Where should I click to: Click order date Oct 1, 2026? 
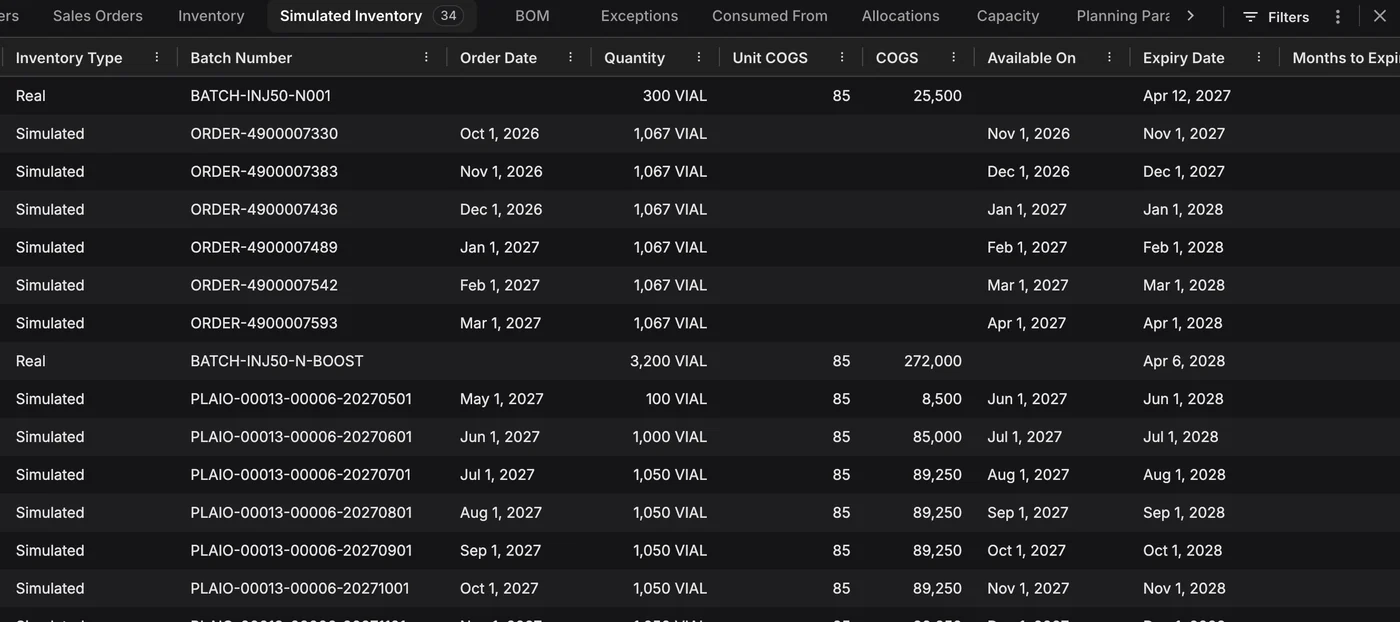point(499,134)
